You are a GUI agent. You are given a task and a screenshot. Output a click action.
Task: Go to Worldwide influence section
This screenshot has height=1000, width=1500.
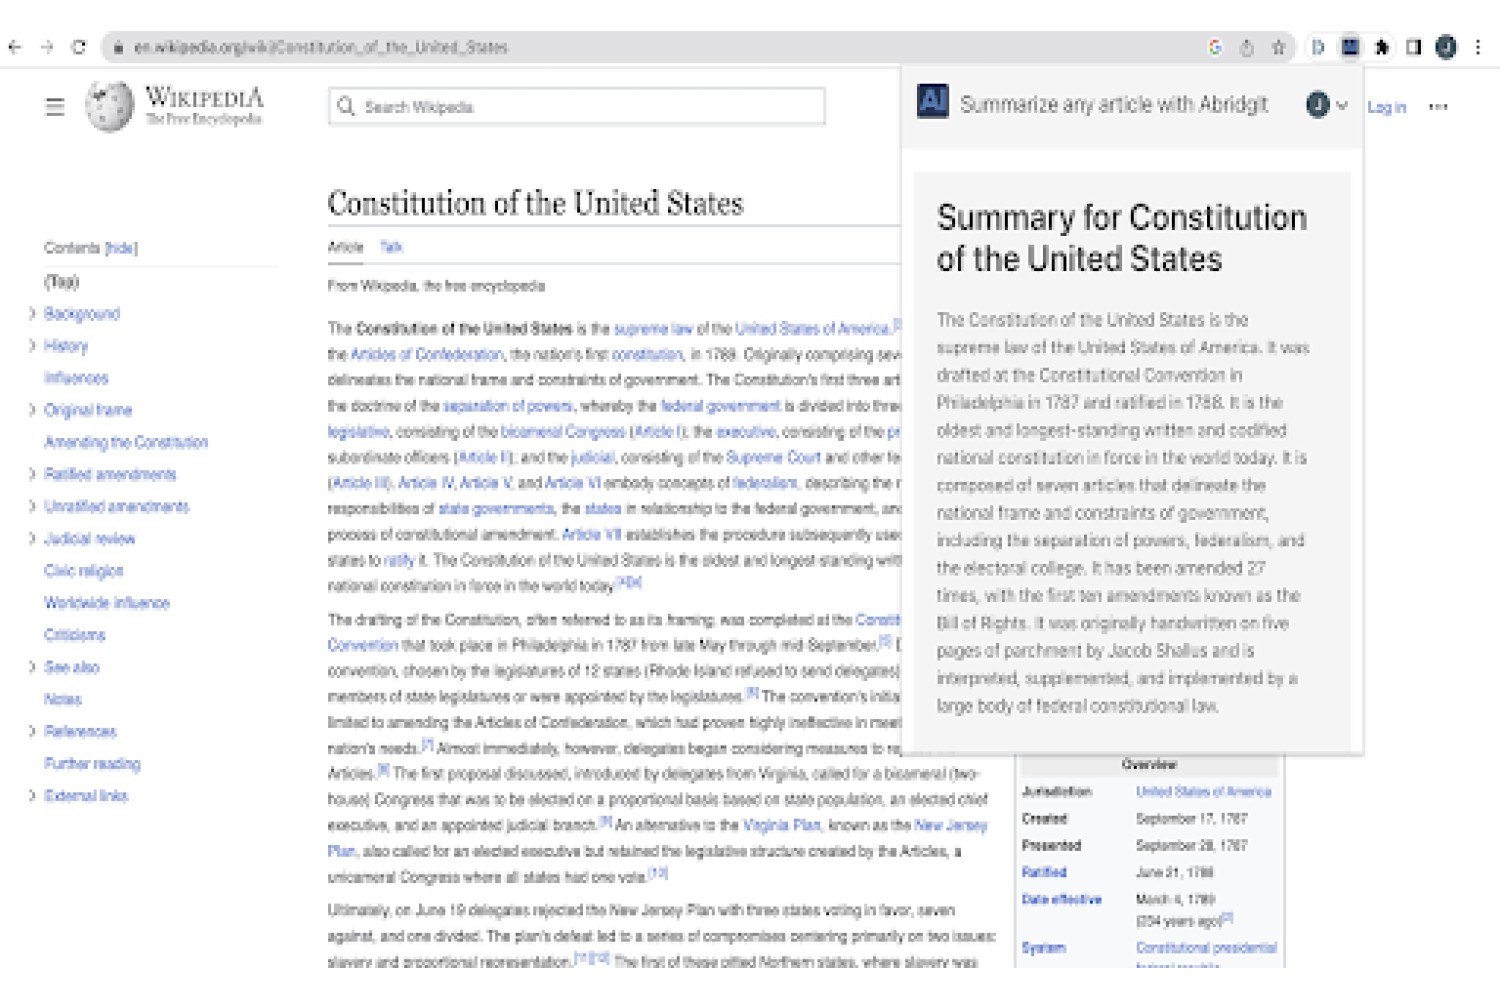tap(107, 603)
